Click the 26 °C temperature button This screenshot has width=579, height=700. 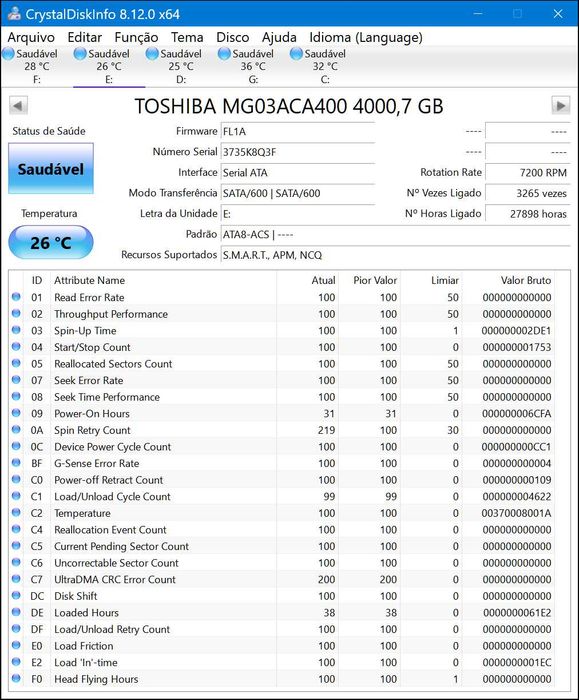click(51, 242)
